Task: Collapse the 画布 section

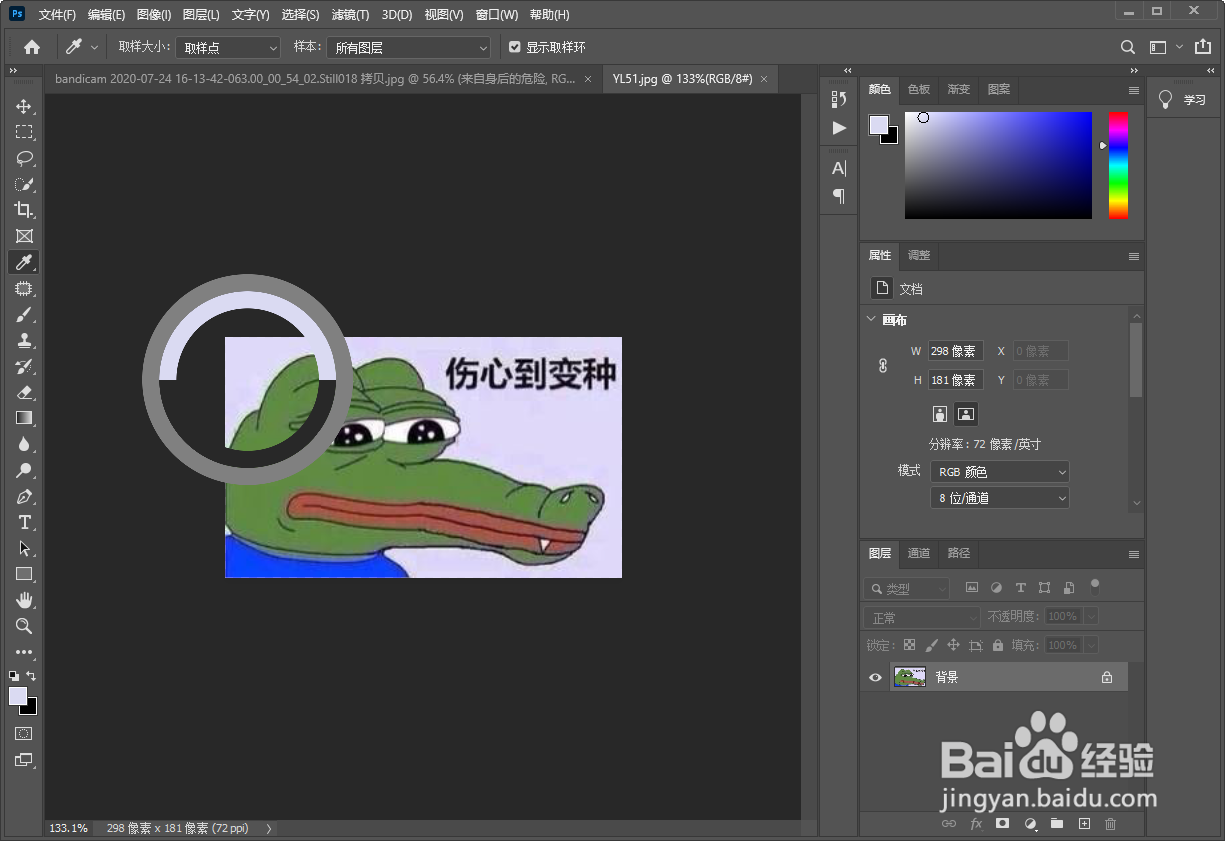Action: click(870, 320)
